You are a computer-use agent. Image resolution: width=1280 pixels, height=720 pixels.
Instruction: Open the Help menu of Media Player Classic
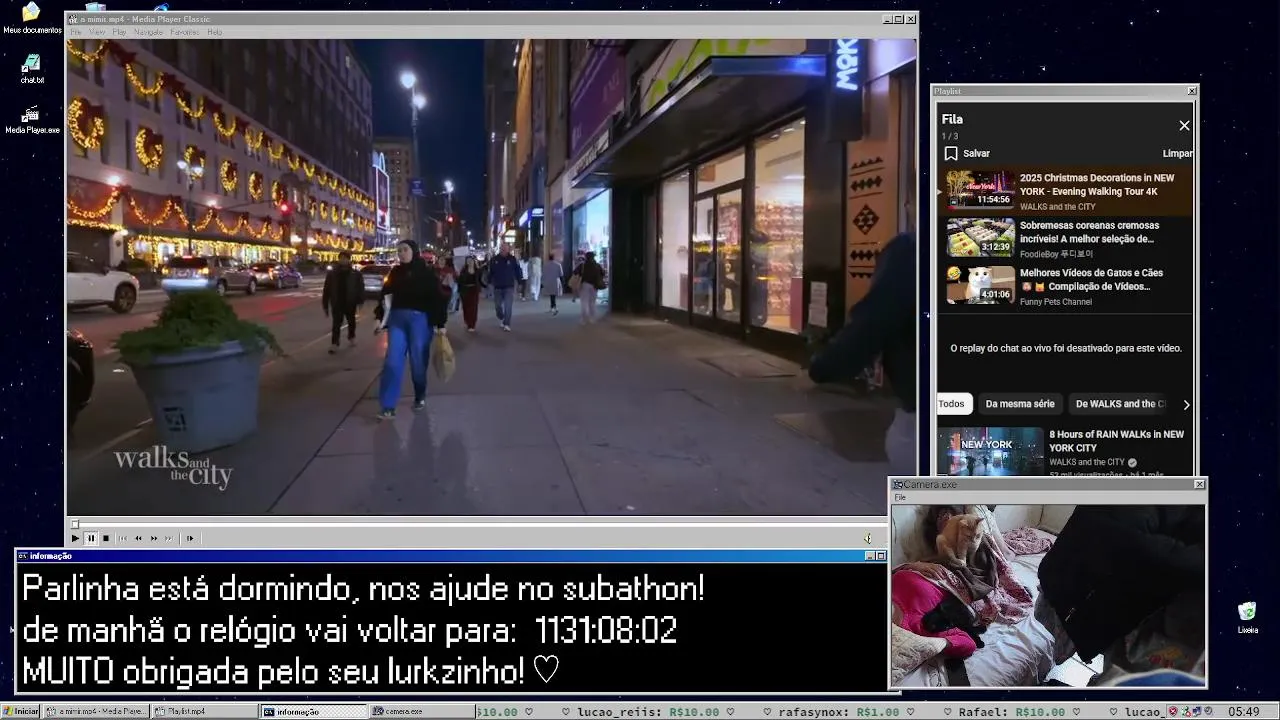pyautogui.click(x=215, y=32)
